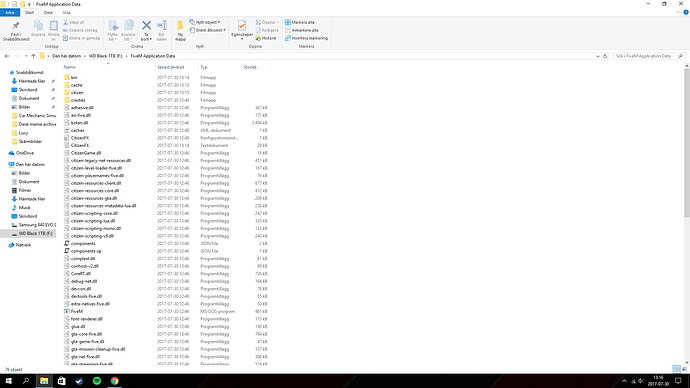Open address bar history dropdown

click(x=598, y=56)
